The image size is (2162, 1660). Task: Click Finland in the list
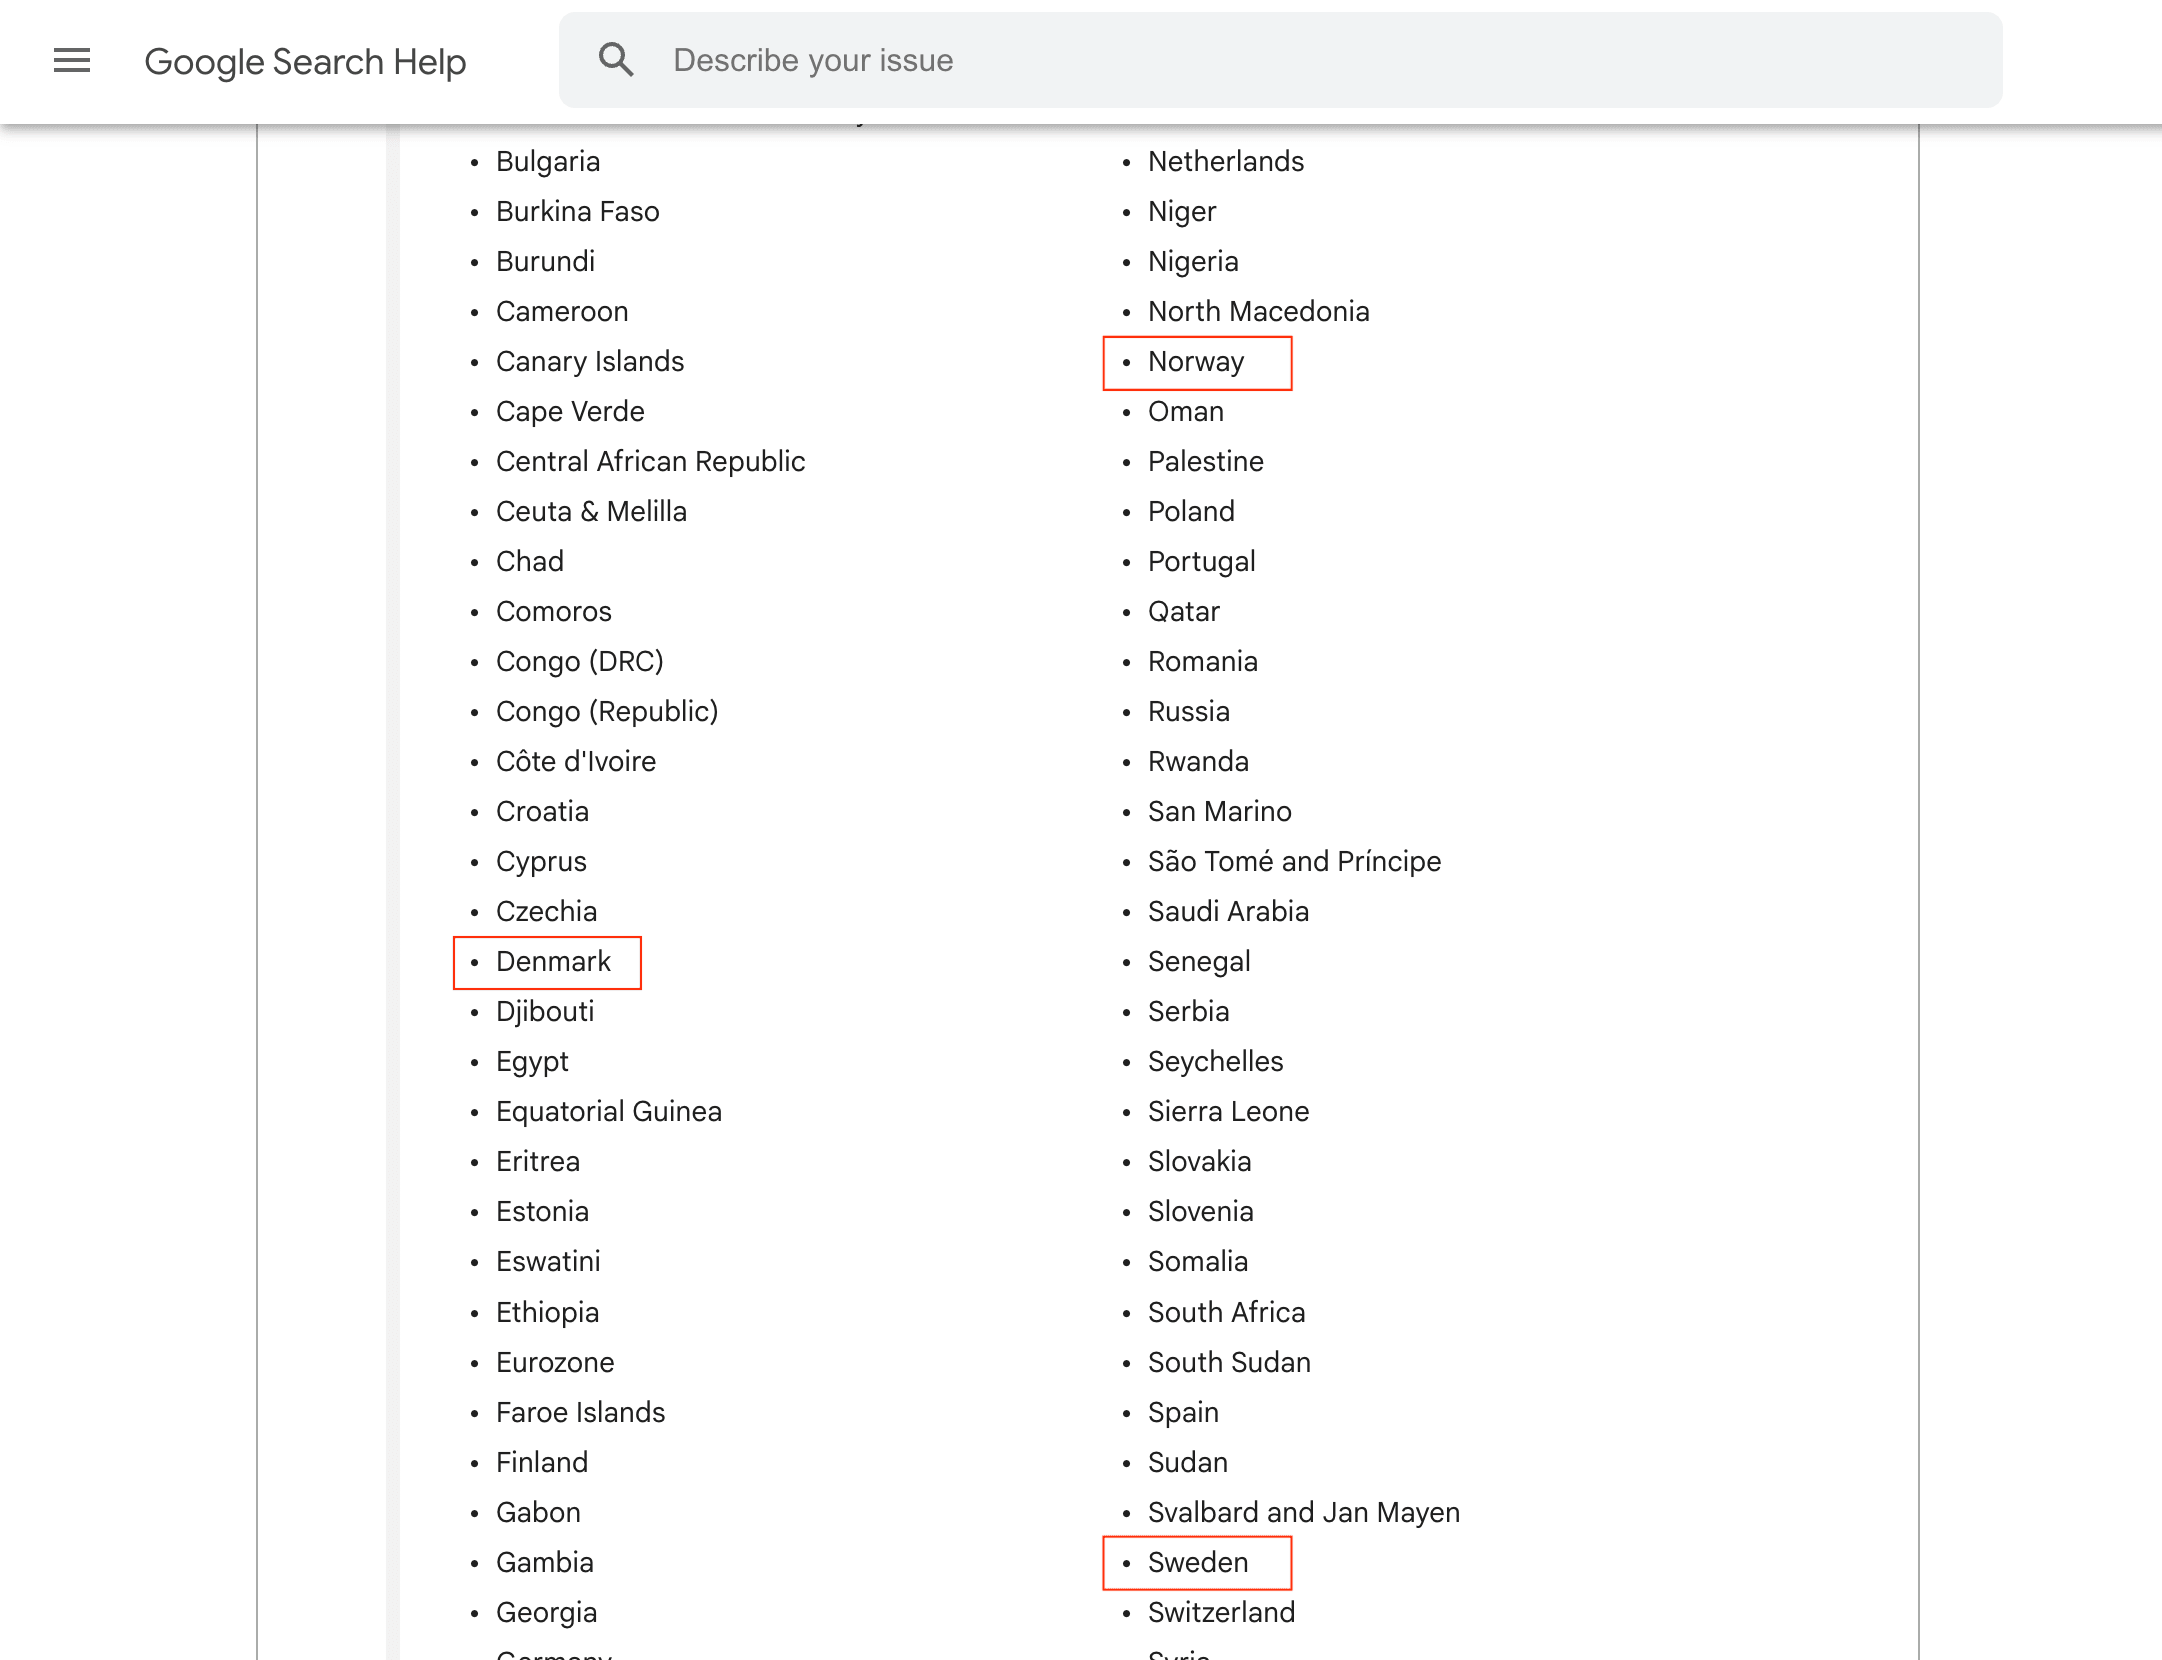[x=542, y=1462]
